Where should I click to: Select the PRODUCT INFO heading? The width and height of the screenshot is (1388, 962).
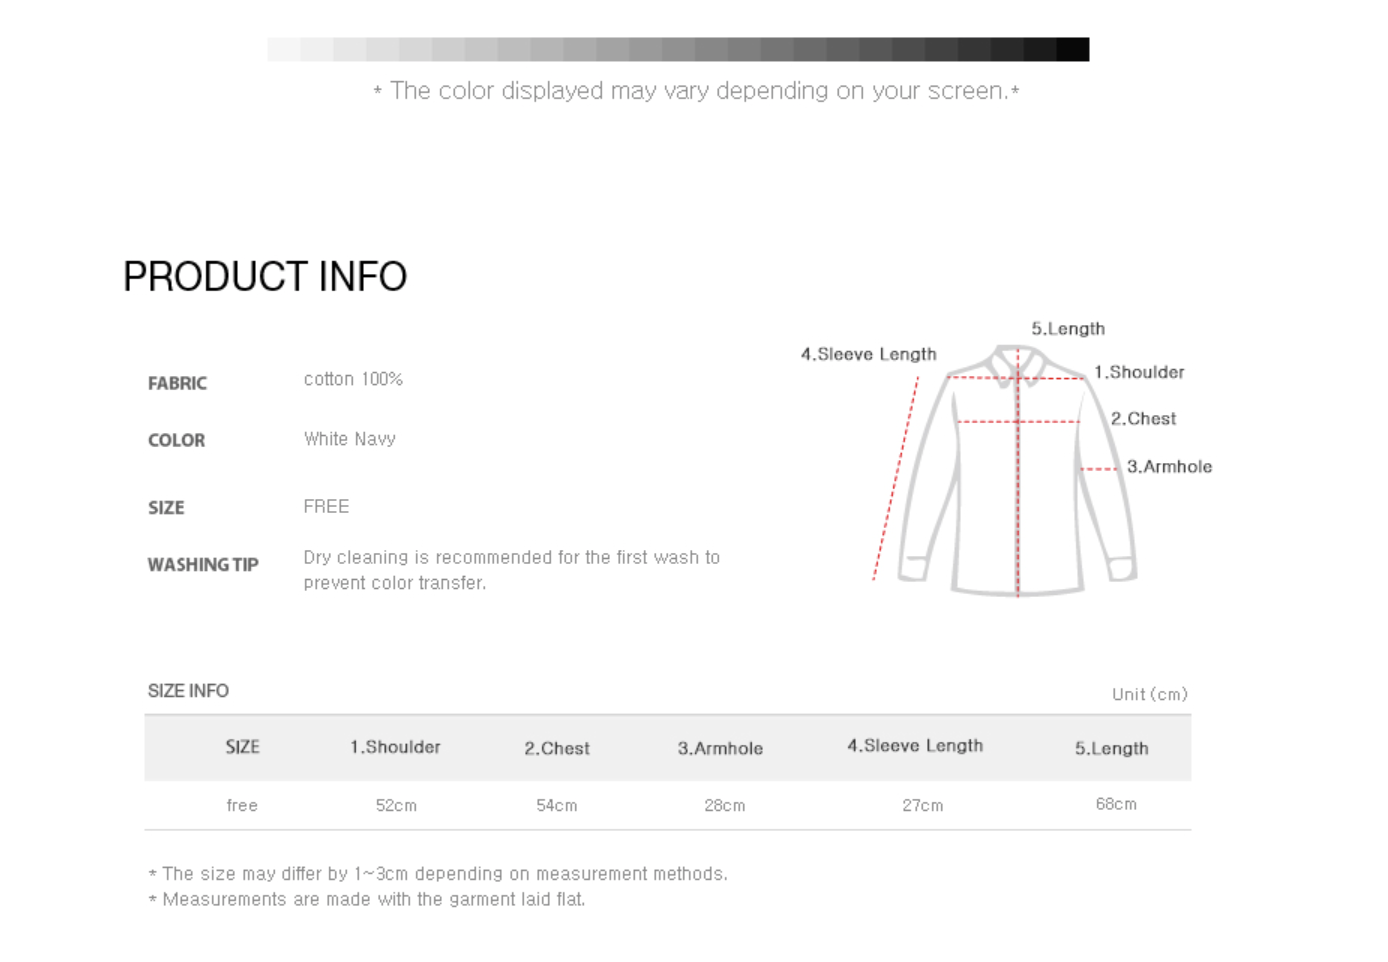pos(265,276)
